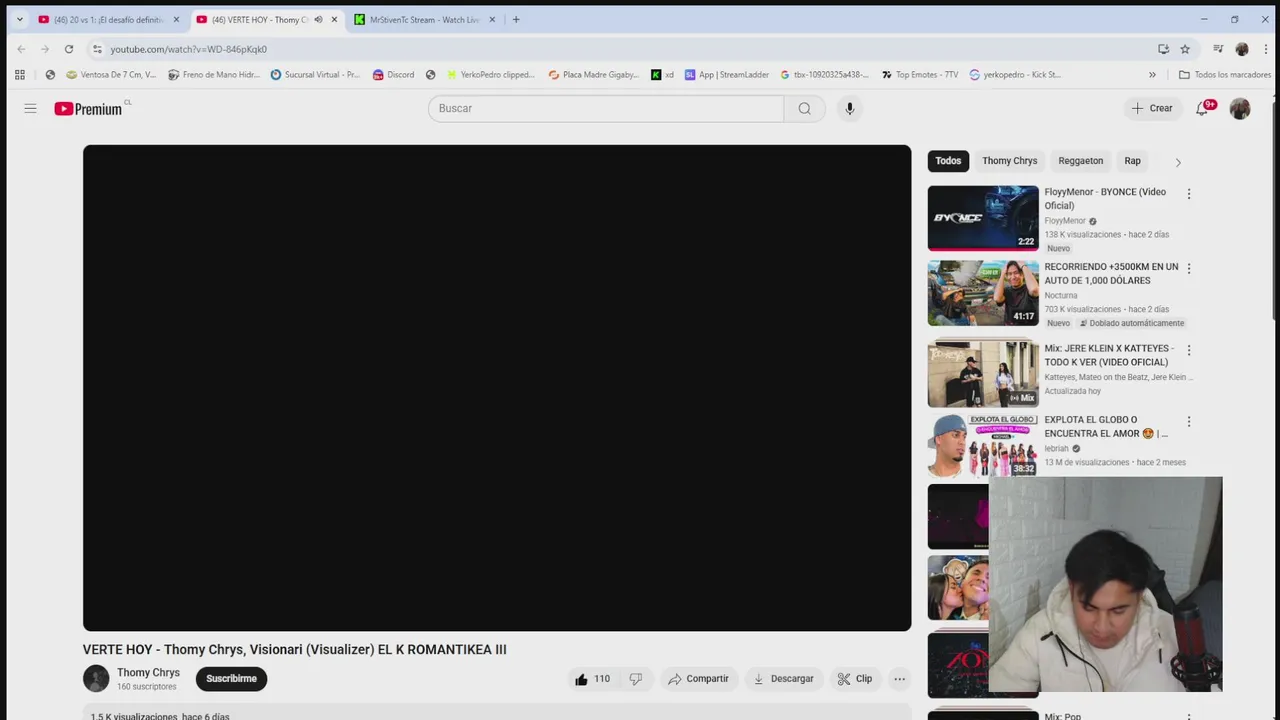Open the Crear menu
Image resolution: width=1280 pixels, height=720 pixels.
[1152, 108]
